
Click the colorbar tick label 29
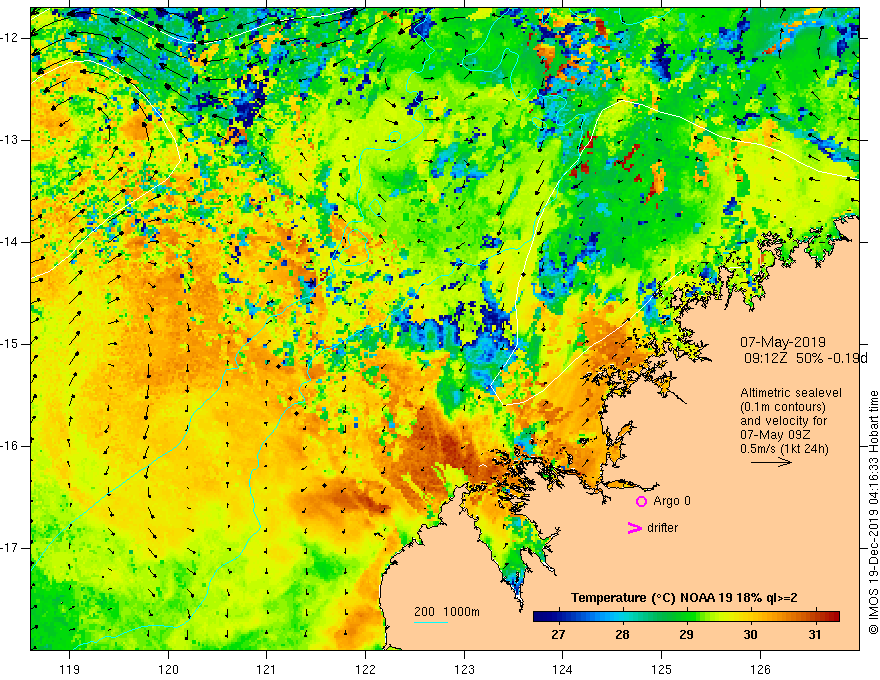point(686,635)
